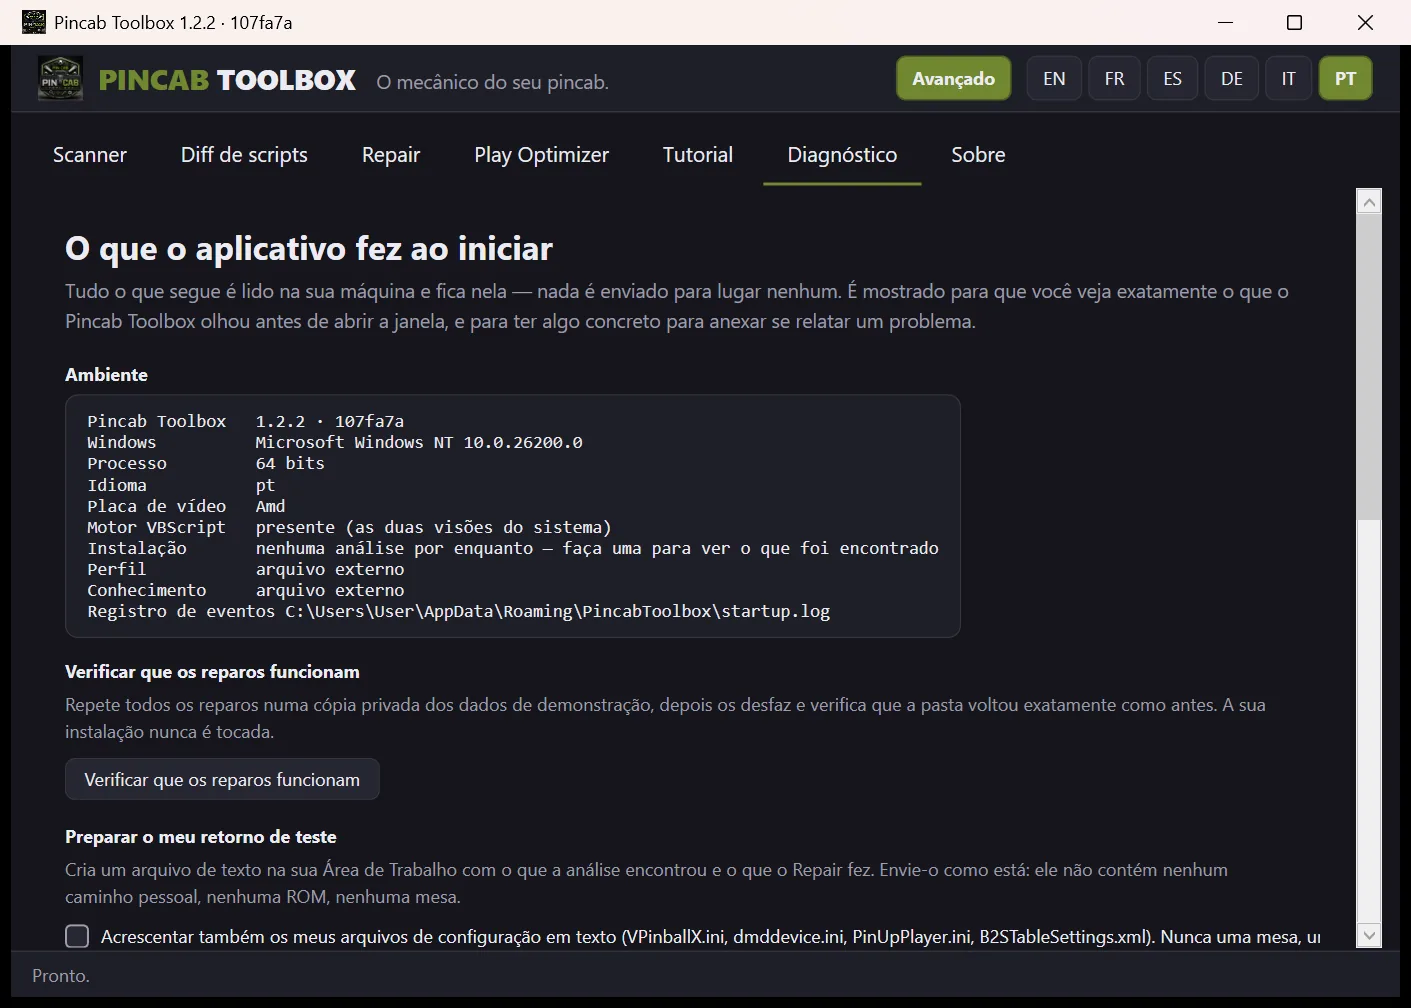The height and width of the screenshot is (1008, 1411).
Task: Switch language to EN
Action: (x=1054, y=79)
